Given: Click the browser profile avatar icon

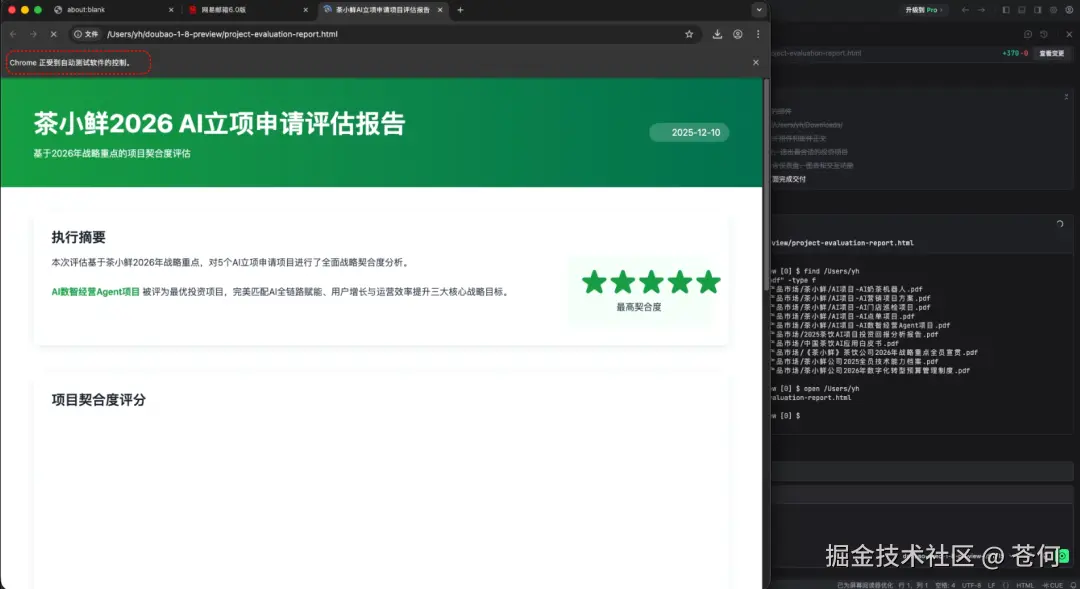Looking at the screenshot, I should point(738,33).
